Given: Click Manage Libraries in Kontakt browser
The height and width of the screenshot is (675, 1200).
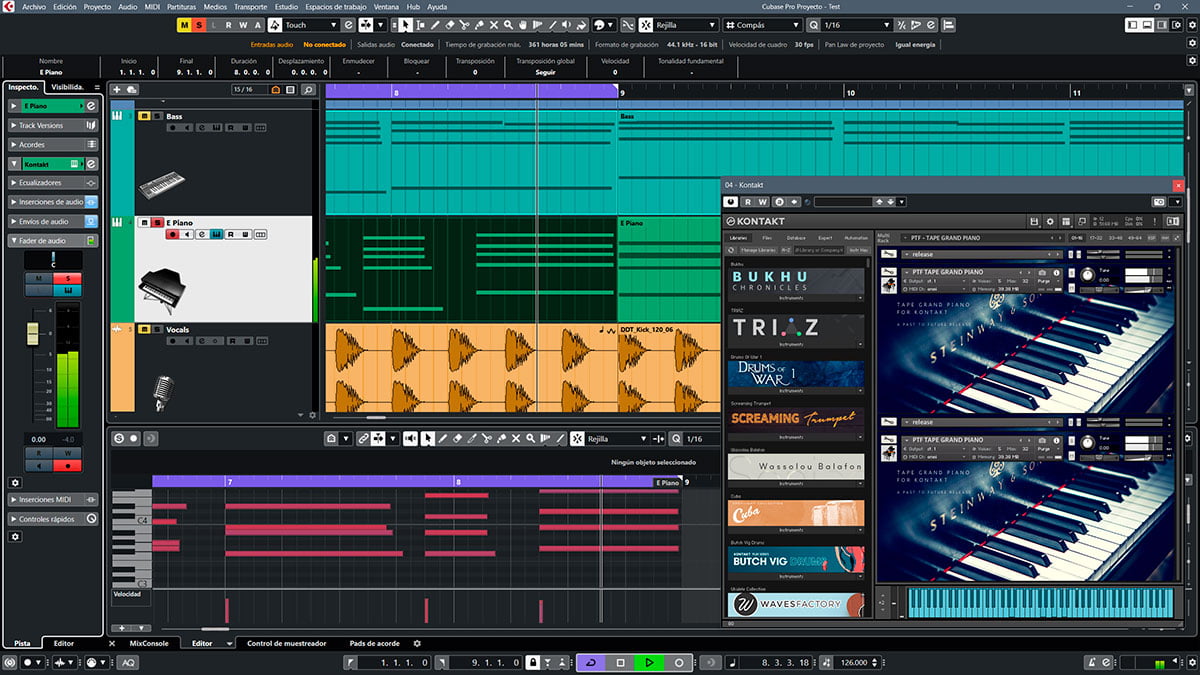Looking at the screenshot, I should 758,250.
